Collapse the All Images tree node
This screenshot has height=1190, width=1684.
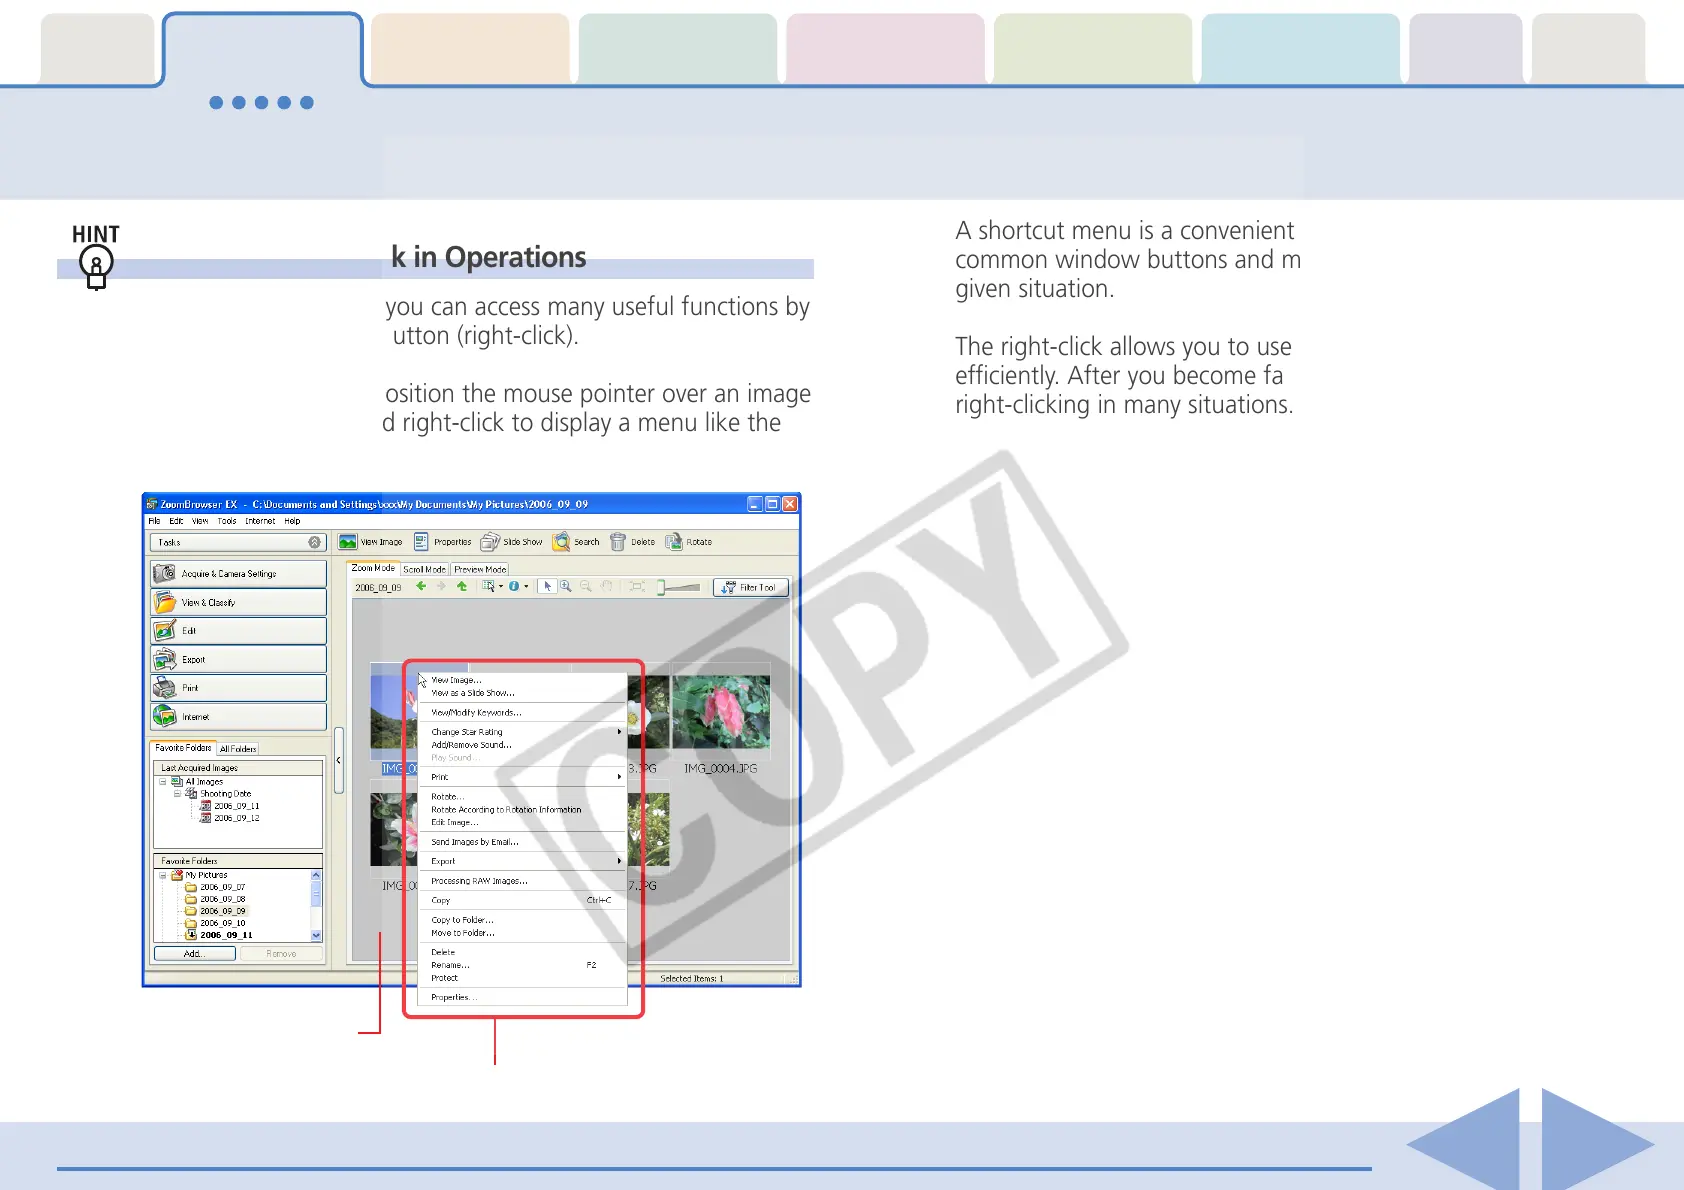pos(163,782)
